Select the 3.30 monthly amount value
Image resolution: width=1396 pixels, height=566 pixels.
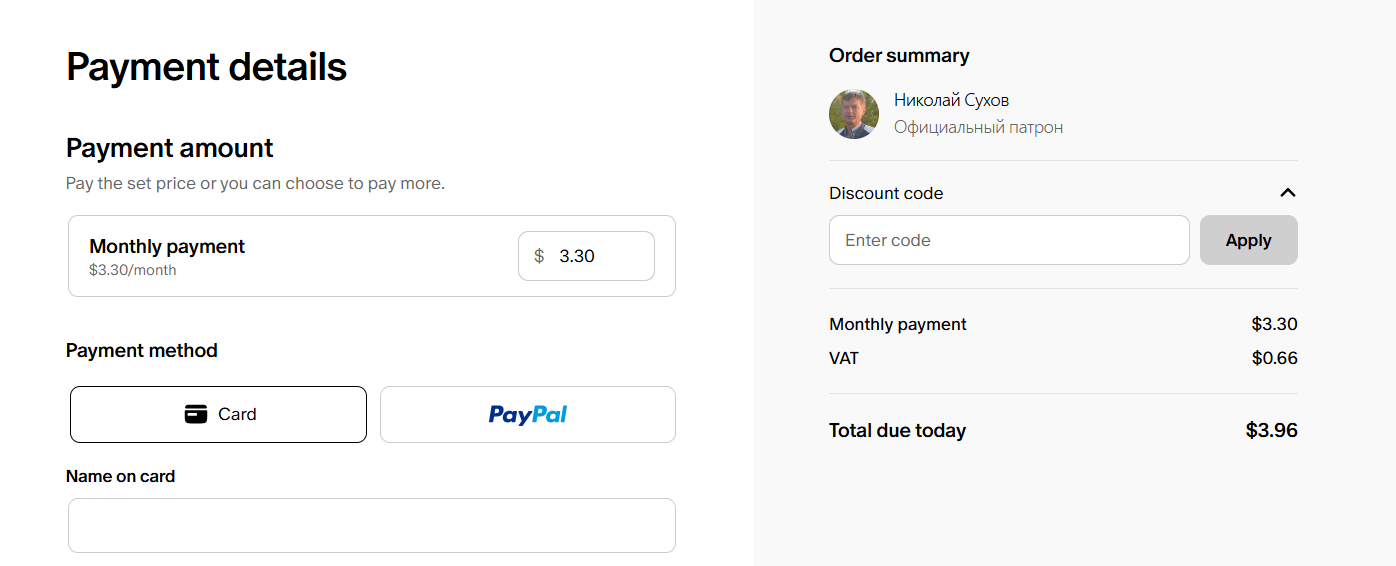pyautogui.click(x=577, y=256)
